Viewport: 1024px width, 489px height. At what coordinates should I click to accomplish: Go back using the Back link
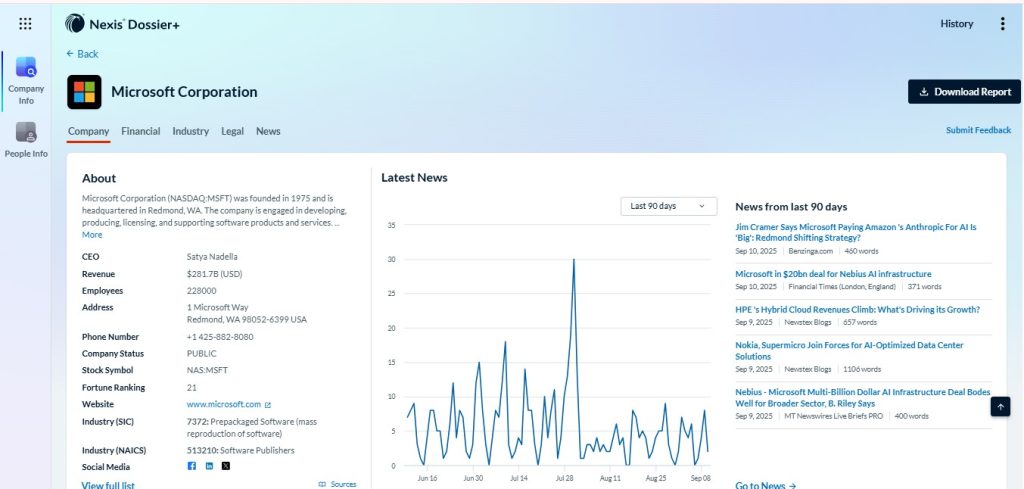[82, 54]
